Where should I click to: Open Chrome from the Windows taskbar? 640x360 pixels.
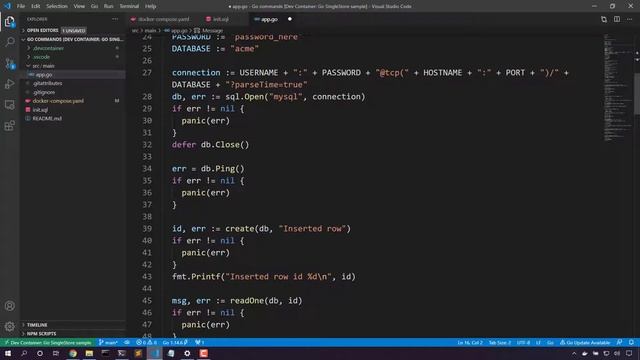tap(73, 353)
